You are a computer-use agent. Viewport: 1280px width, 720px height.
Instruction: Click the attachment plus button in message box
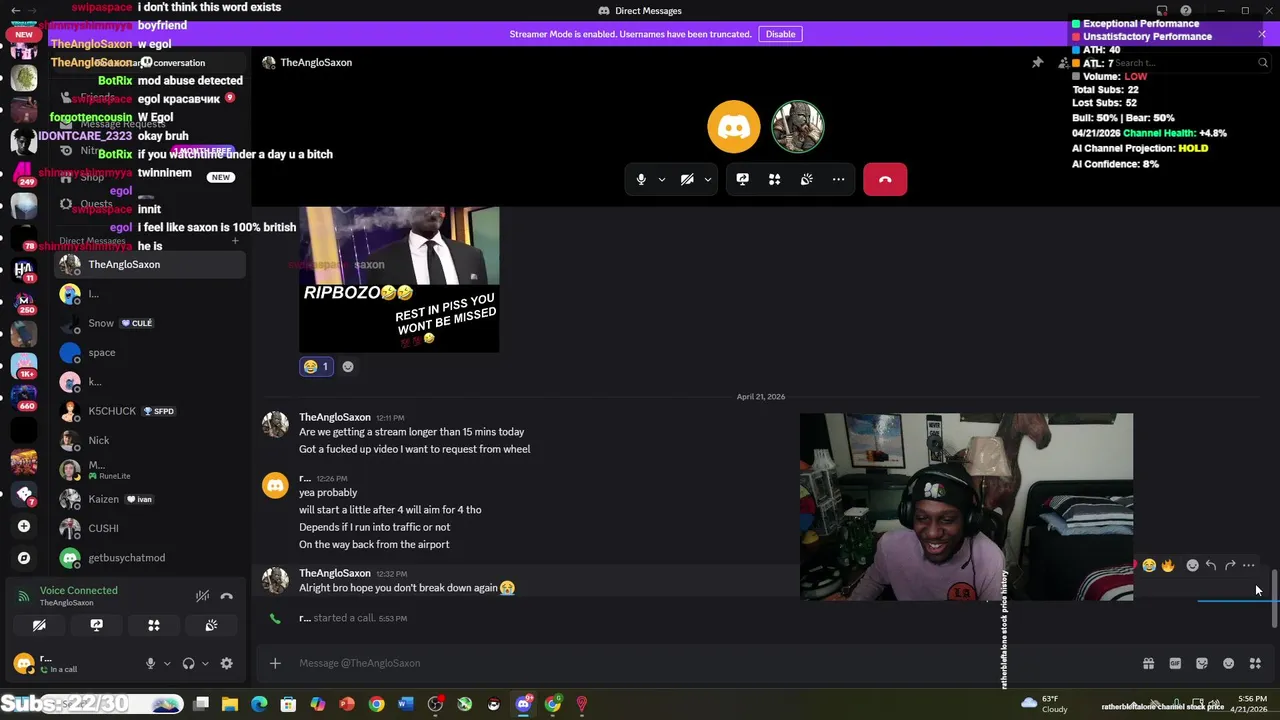[275, 662]
